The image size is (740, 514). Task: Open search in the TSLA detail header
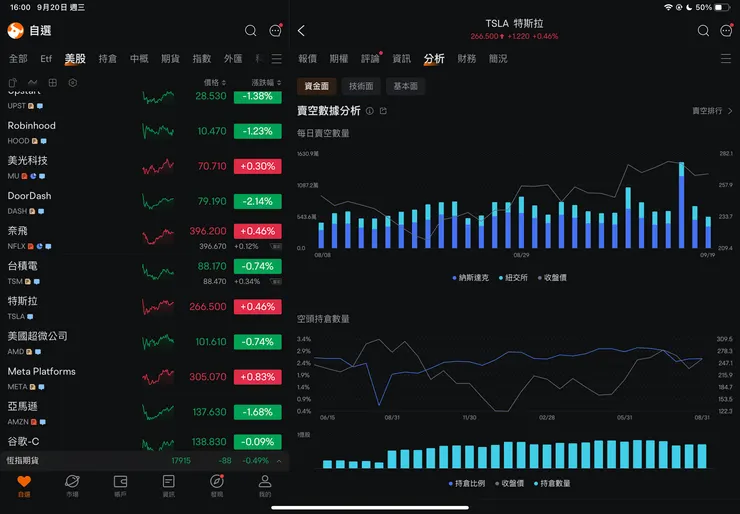point(703,31)
